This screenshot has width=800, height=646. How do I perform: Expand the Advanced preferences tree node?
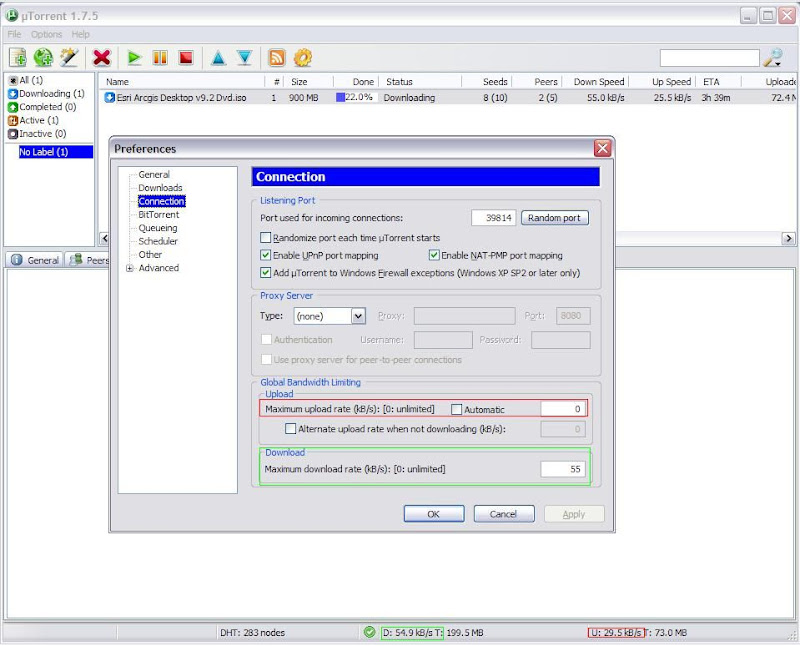tap(130, 268)
